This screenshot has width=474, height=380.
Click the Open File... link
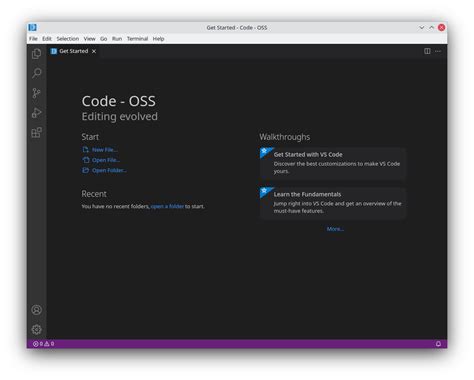[x=101, y=160]
